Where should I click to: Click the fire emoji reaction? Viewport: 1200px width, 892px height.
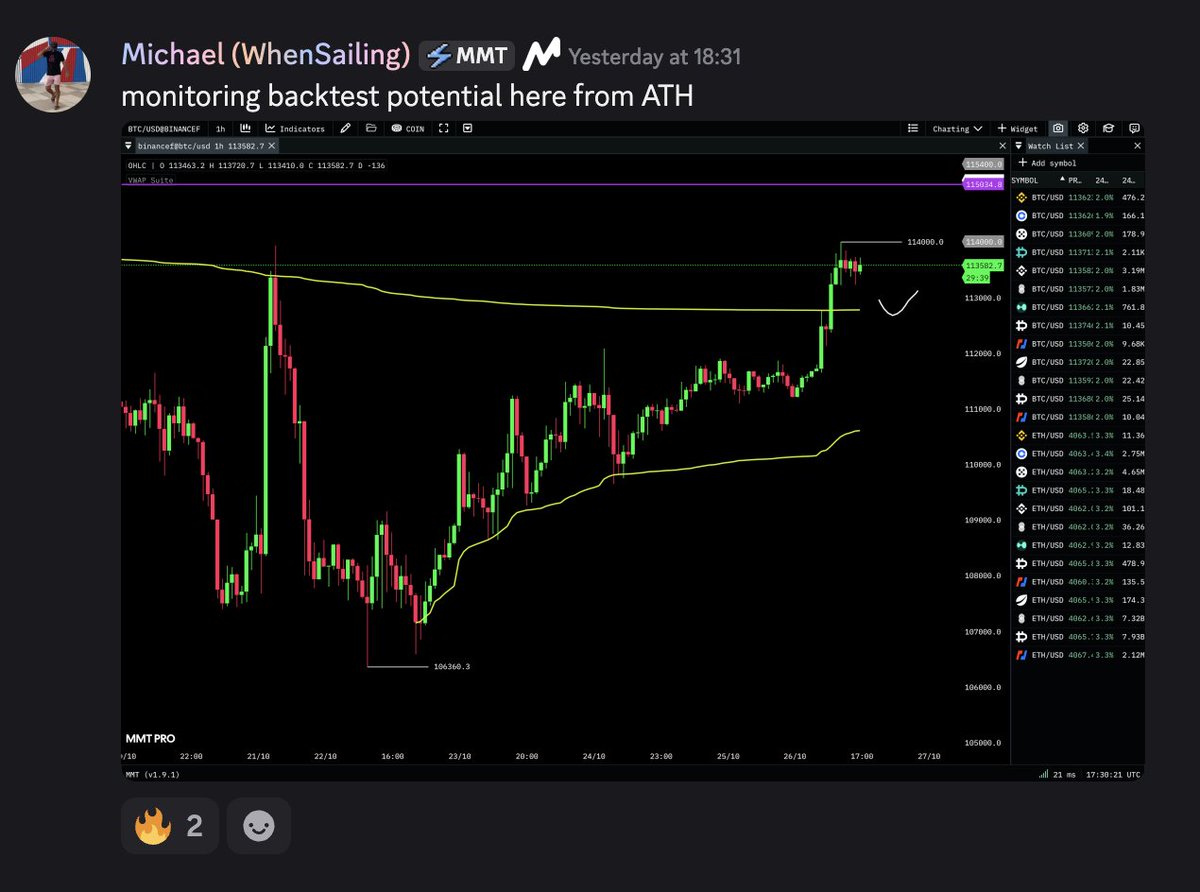pyautogui.click(x=170, y=826)
